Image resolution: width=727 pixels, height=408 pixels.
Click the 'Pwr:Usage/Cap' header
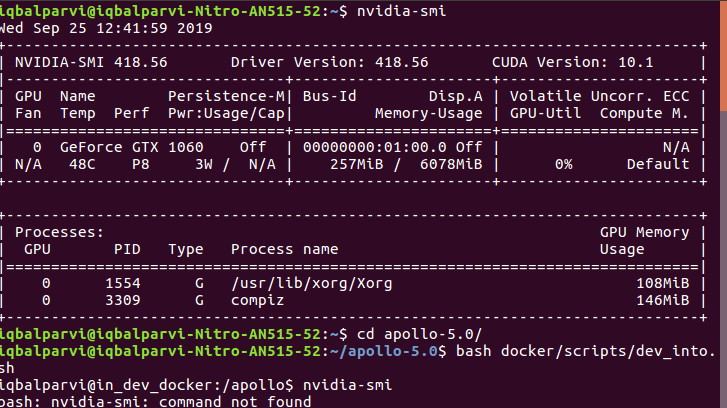click(226, 113)
